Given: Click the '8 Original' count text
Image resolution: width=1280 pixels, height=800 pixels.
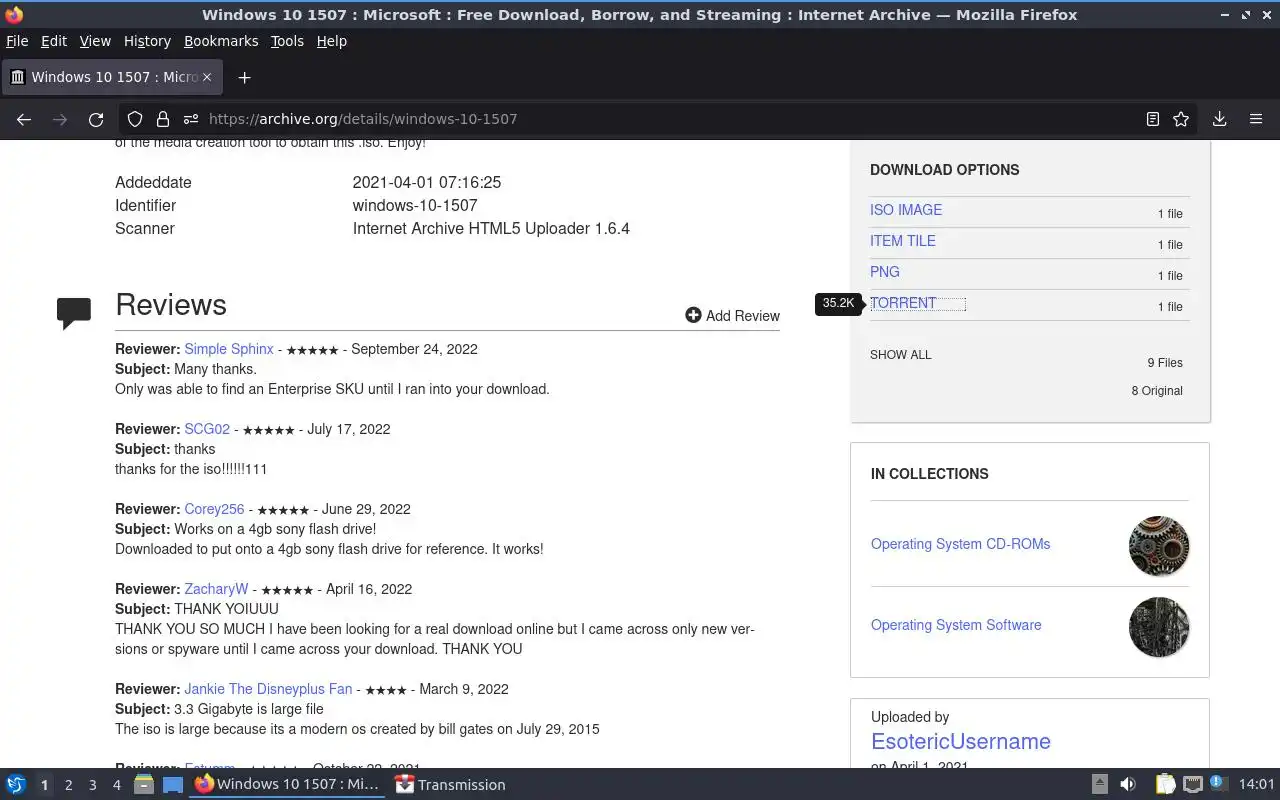Looking at the screenshot, I should (1157, 391).
